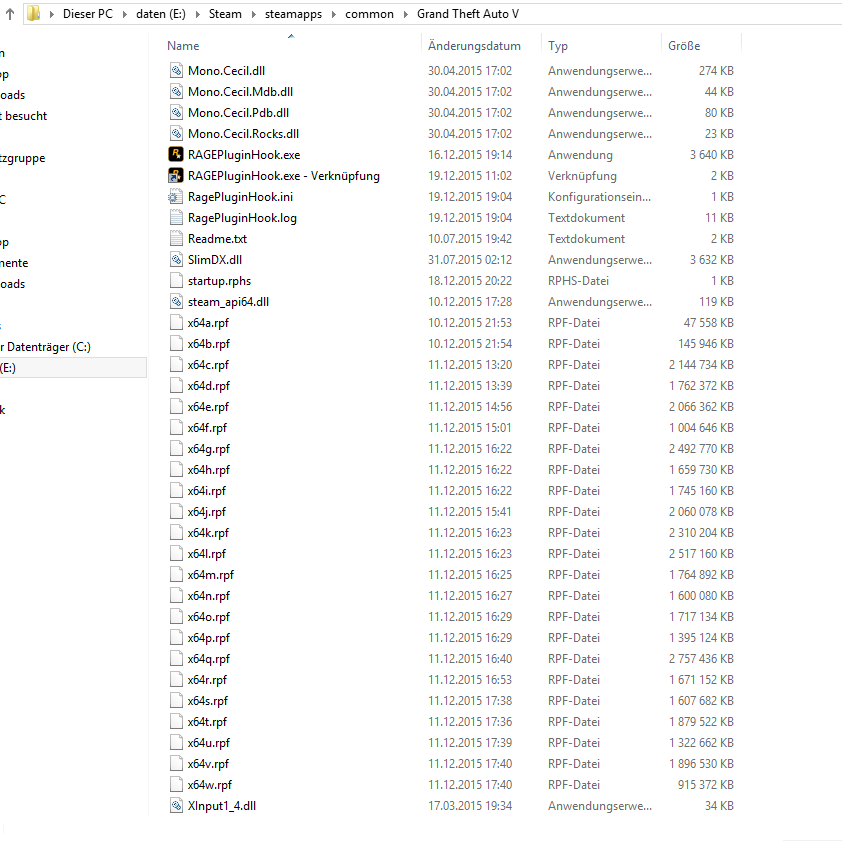Select the file name x64r.rpf
This screenshot has height=841, width=842.
pos(207,679)
